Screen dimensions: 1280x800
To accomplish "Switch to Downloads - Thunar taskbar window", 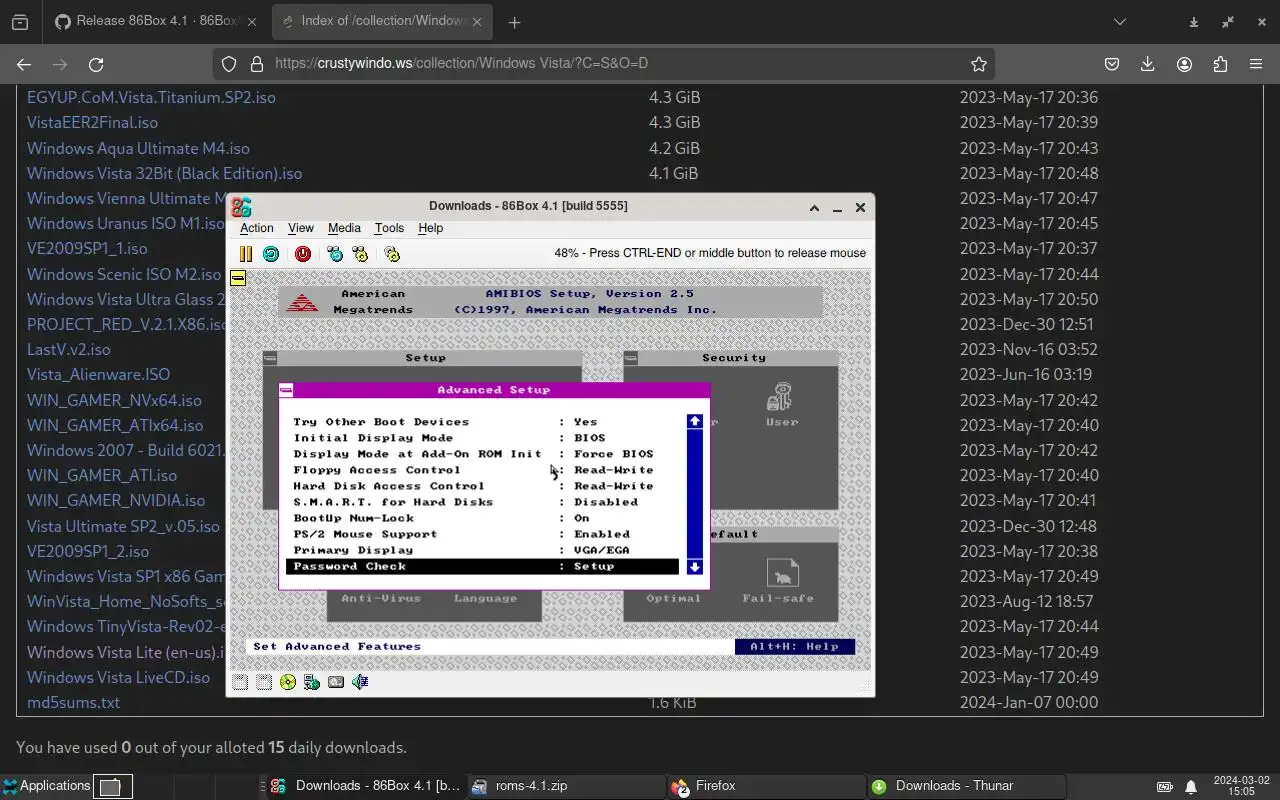I will [x=965, y=786].
